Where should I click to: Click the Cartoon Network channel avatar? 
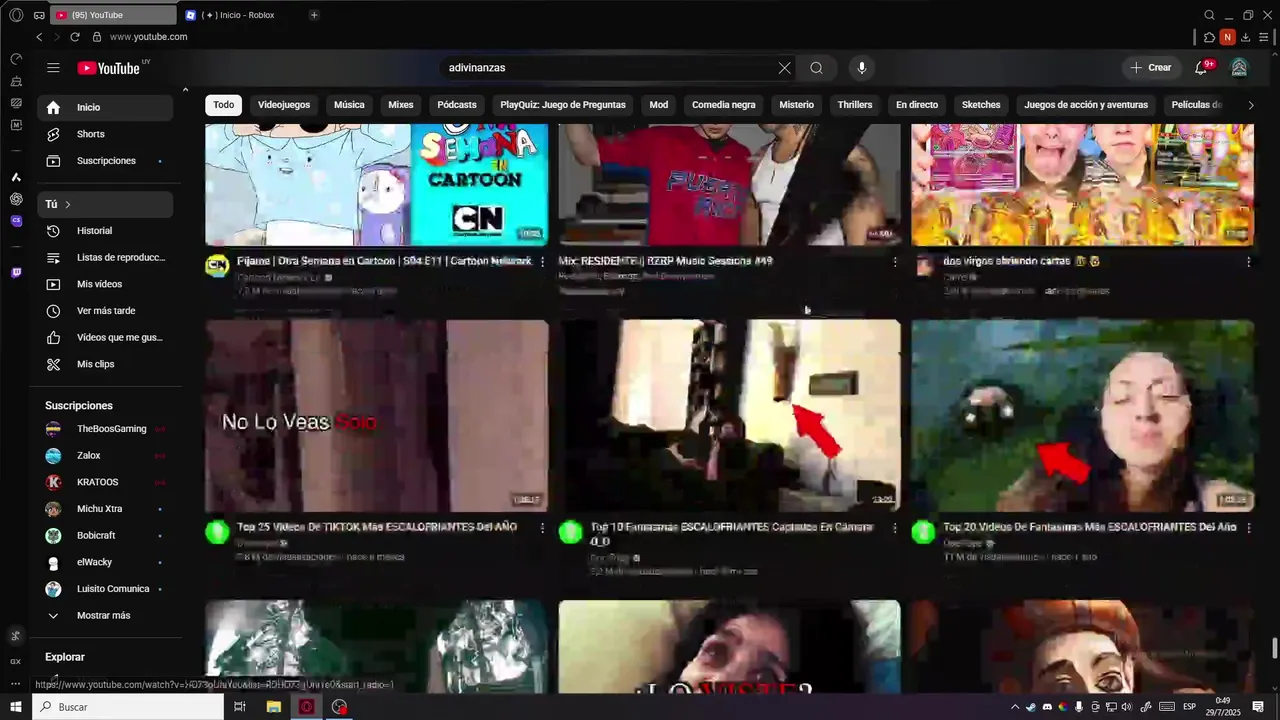(217, 266)
